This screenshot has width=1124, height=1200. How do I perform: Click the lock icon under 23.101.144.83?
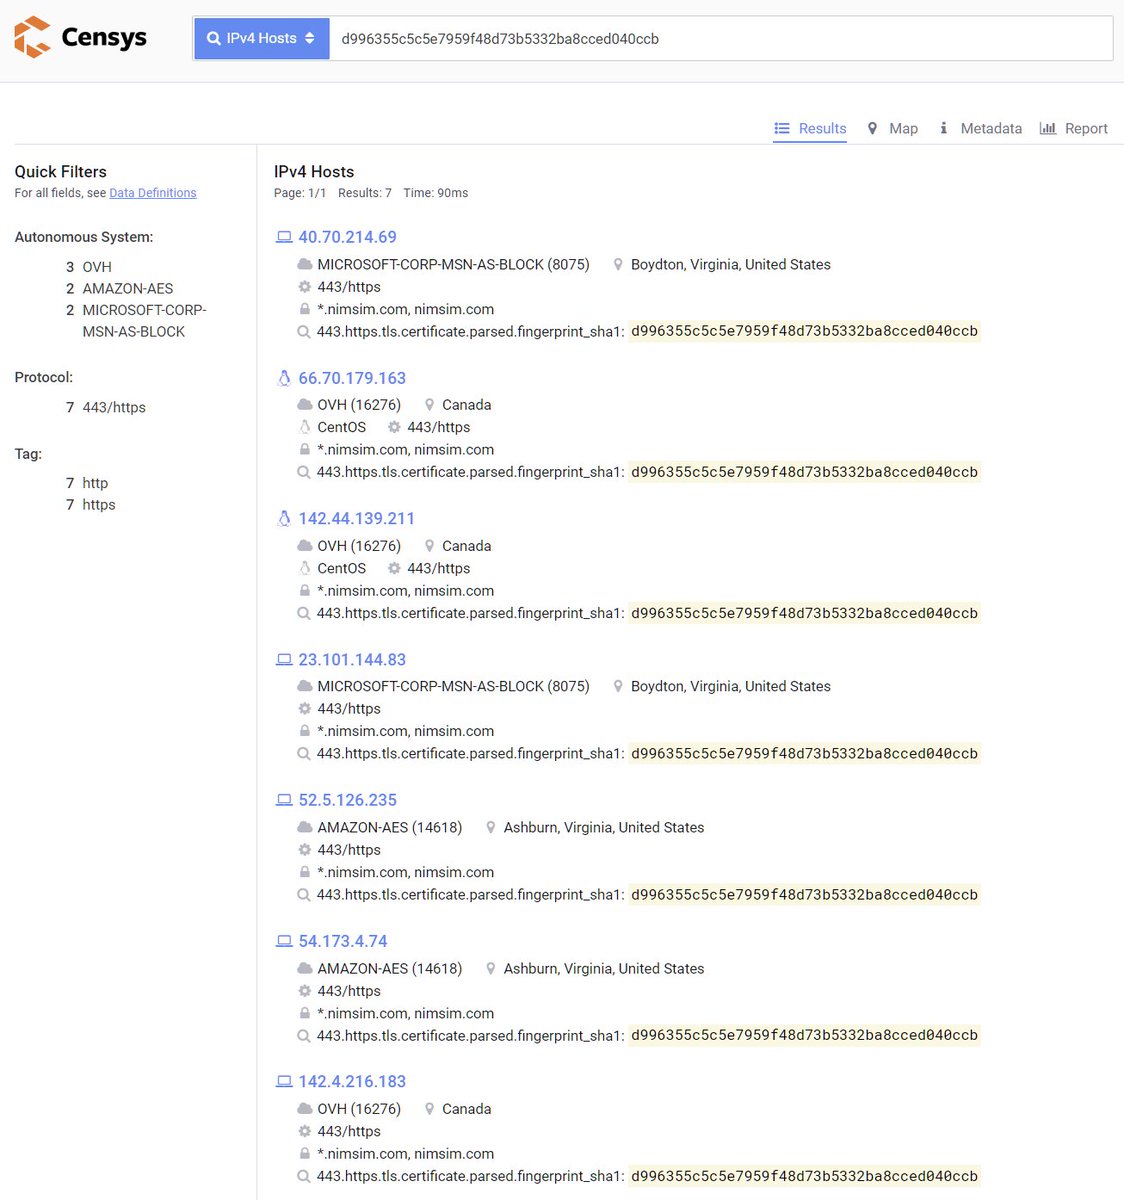pos(305,731)
